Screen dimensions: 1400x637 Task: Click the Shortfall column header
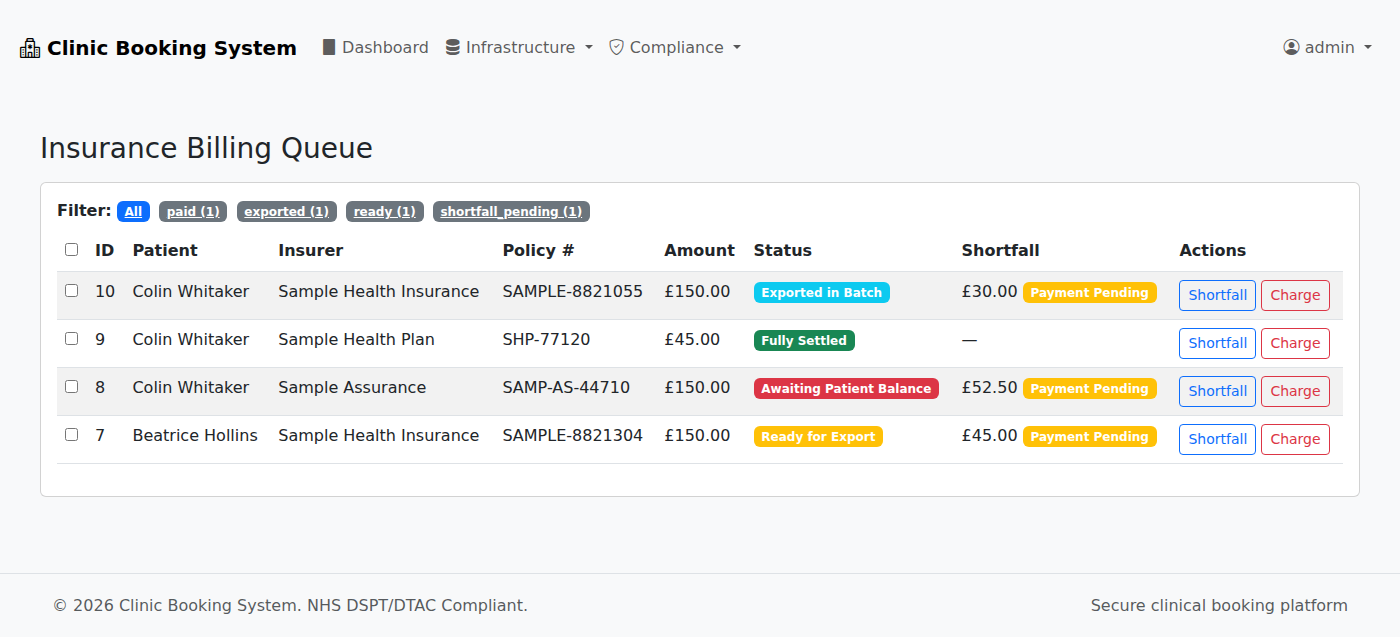click(x=1001, y=250)
